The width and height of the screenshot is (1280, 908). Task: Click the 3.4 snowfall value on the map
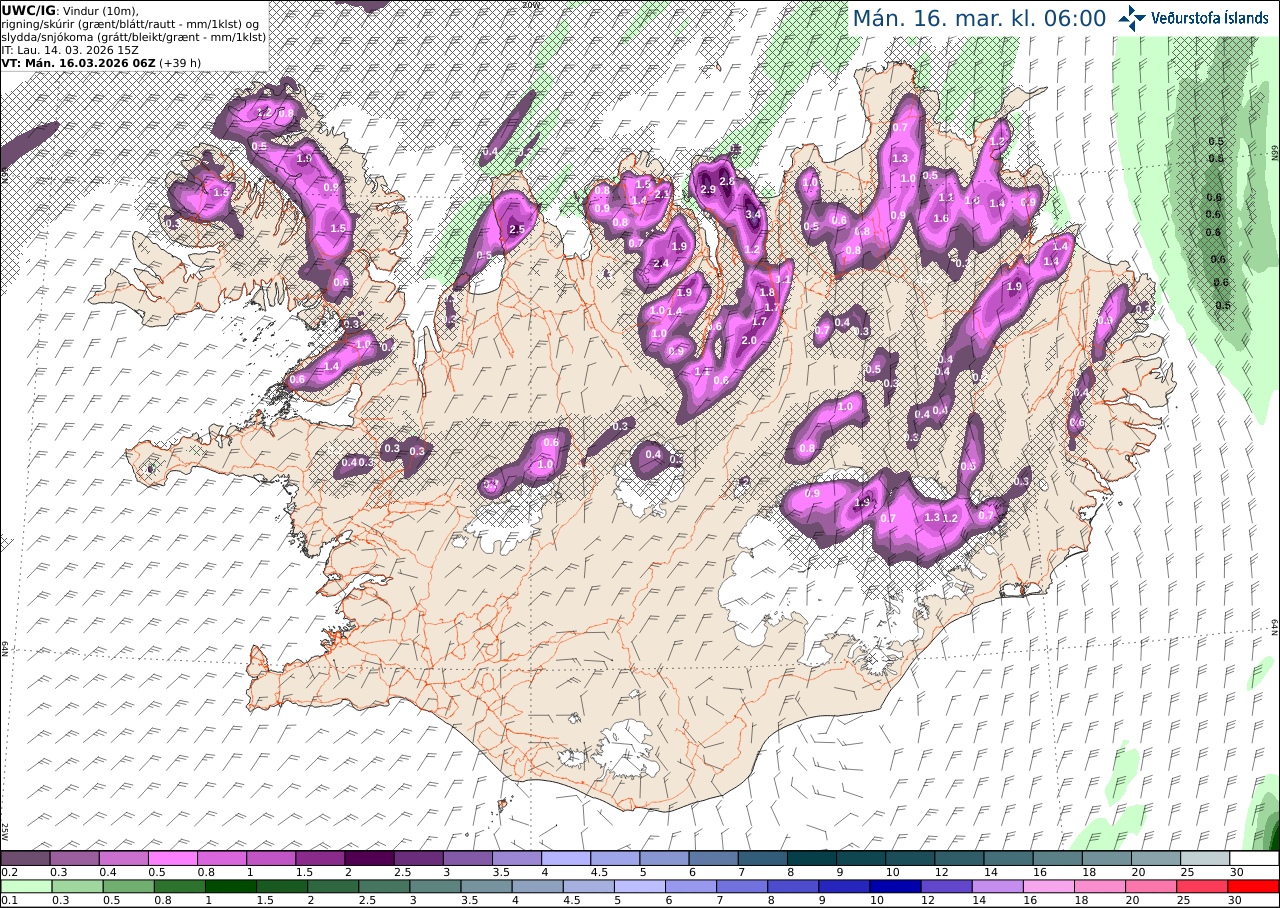click(x=754, y=214)
